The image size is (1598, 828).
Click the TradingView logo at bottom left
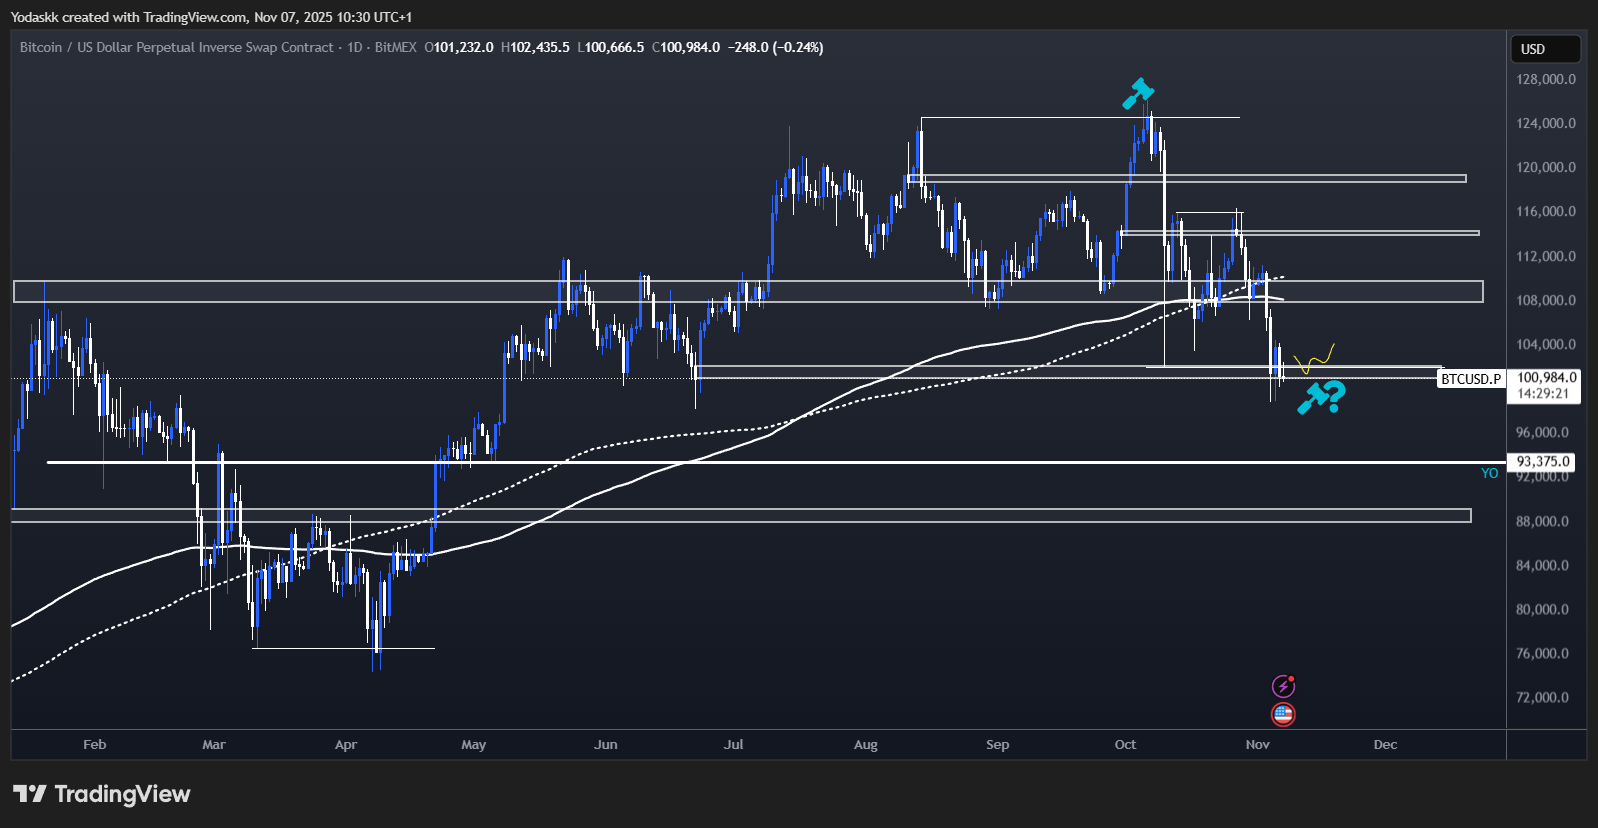click(101, 794)
